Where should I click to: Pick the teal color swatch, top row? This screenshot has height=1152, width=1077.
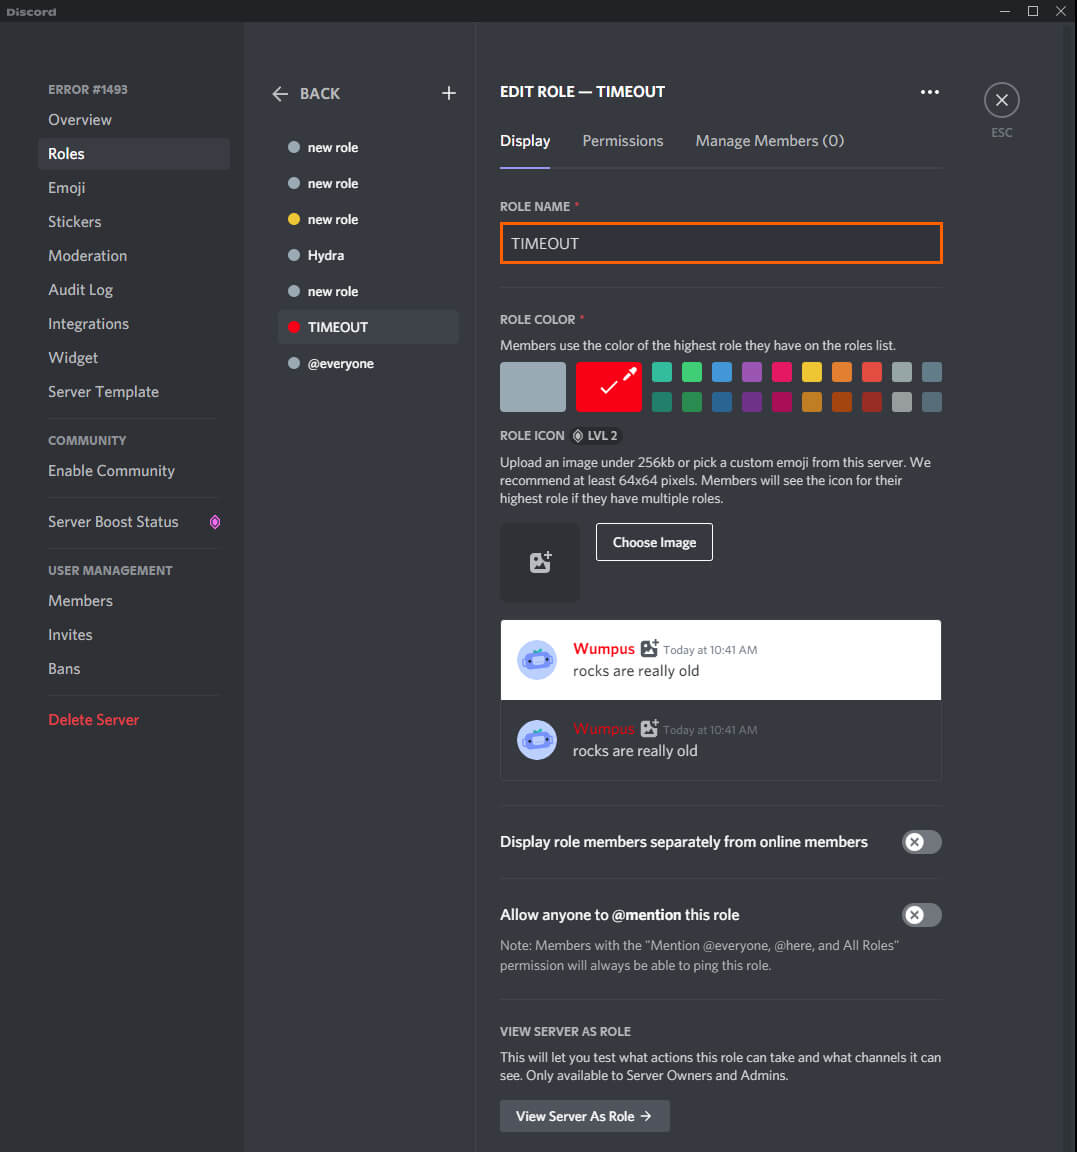click(x=662, y=372)
